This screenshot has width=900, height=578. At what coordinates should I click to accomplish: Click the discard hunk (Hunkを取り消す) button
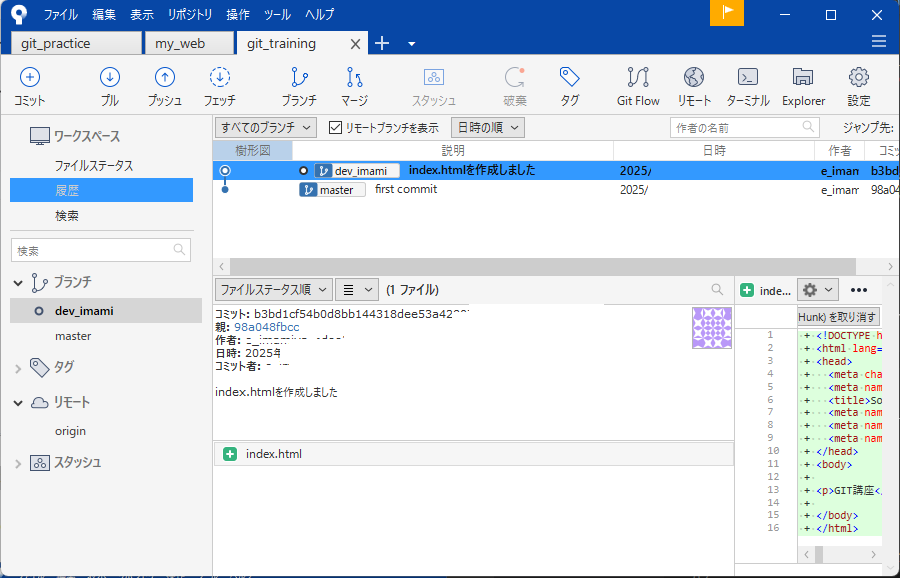838,317
